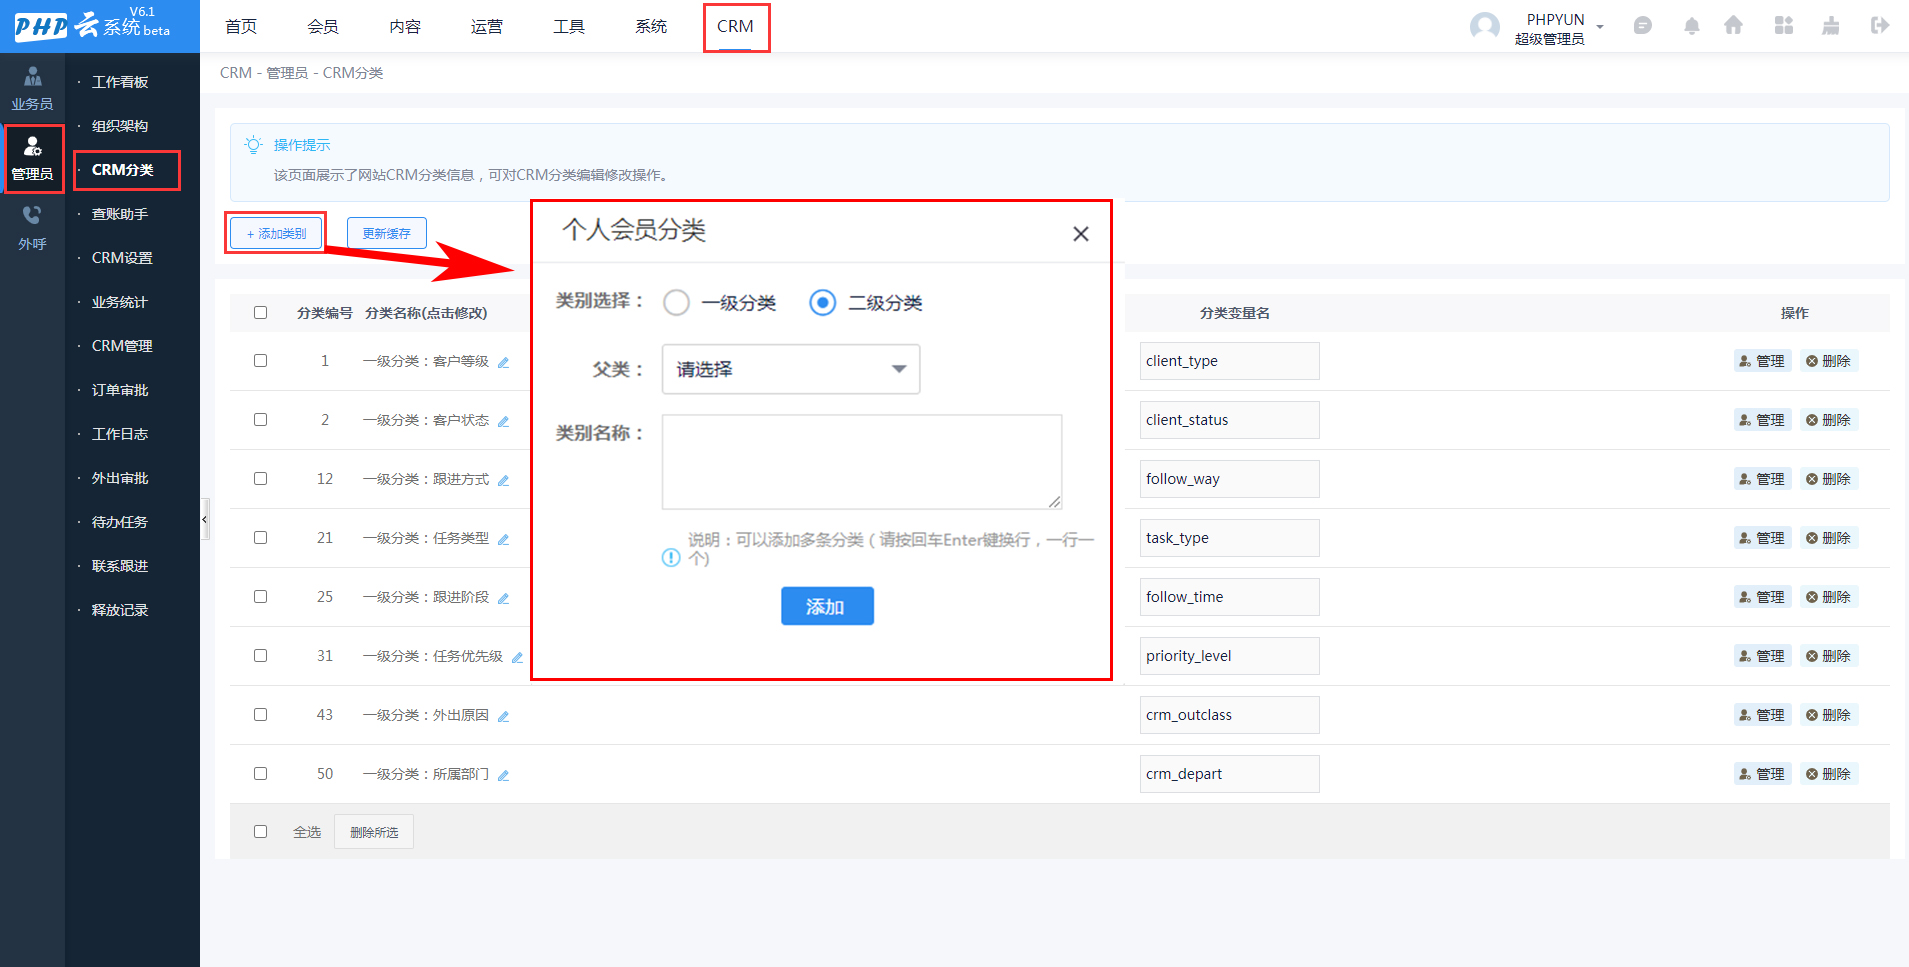Viewport: 1909px width, 967px height.
Task: Open 释放记录 in the side menu
Action: (x=120, y=610)
